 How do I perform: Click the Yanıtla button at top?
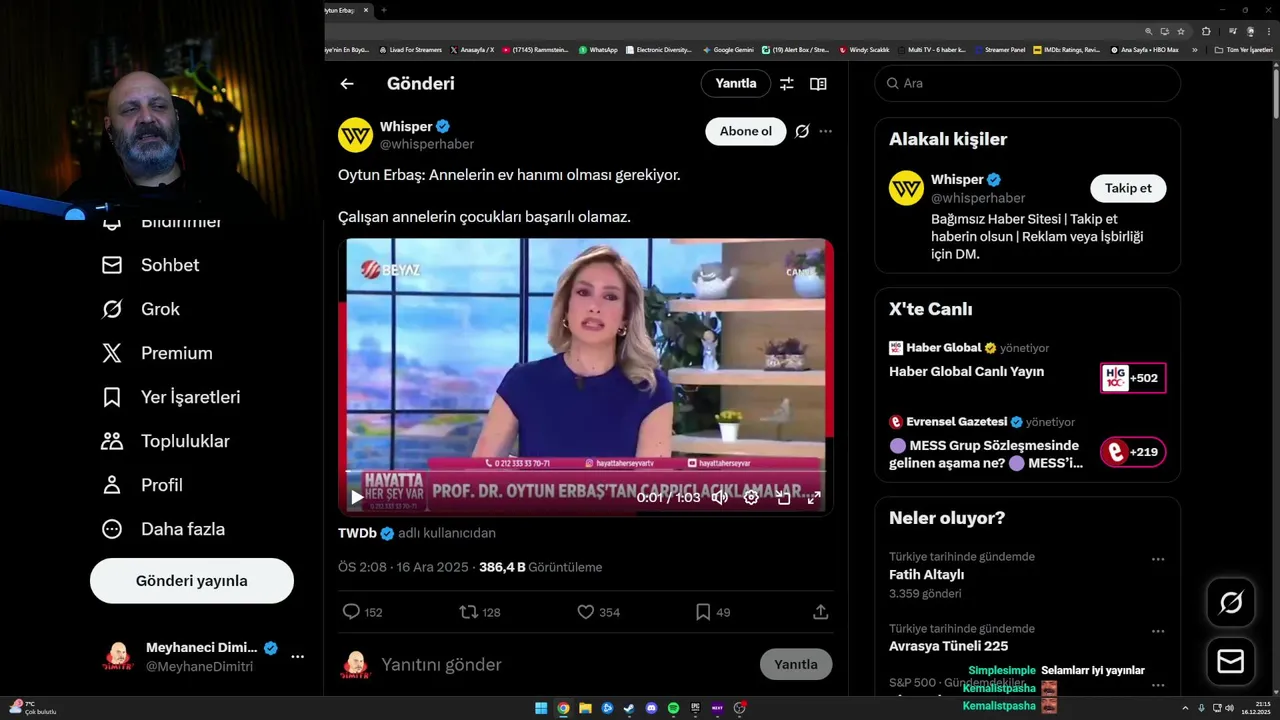(736, 83)
